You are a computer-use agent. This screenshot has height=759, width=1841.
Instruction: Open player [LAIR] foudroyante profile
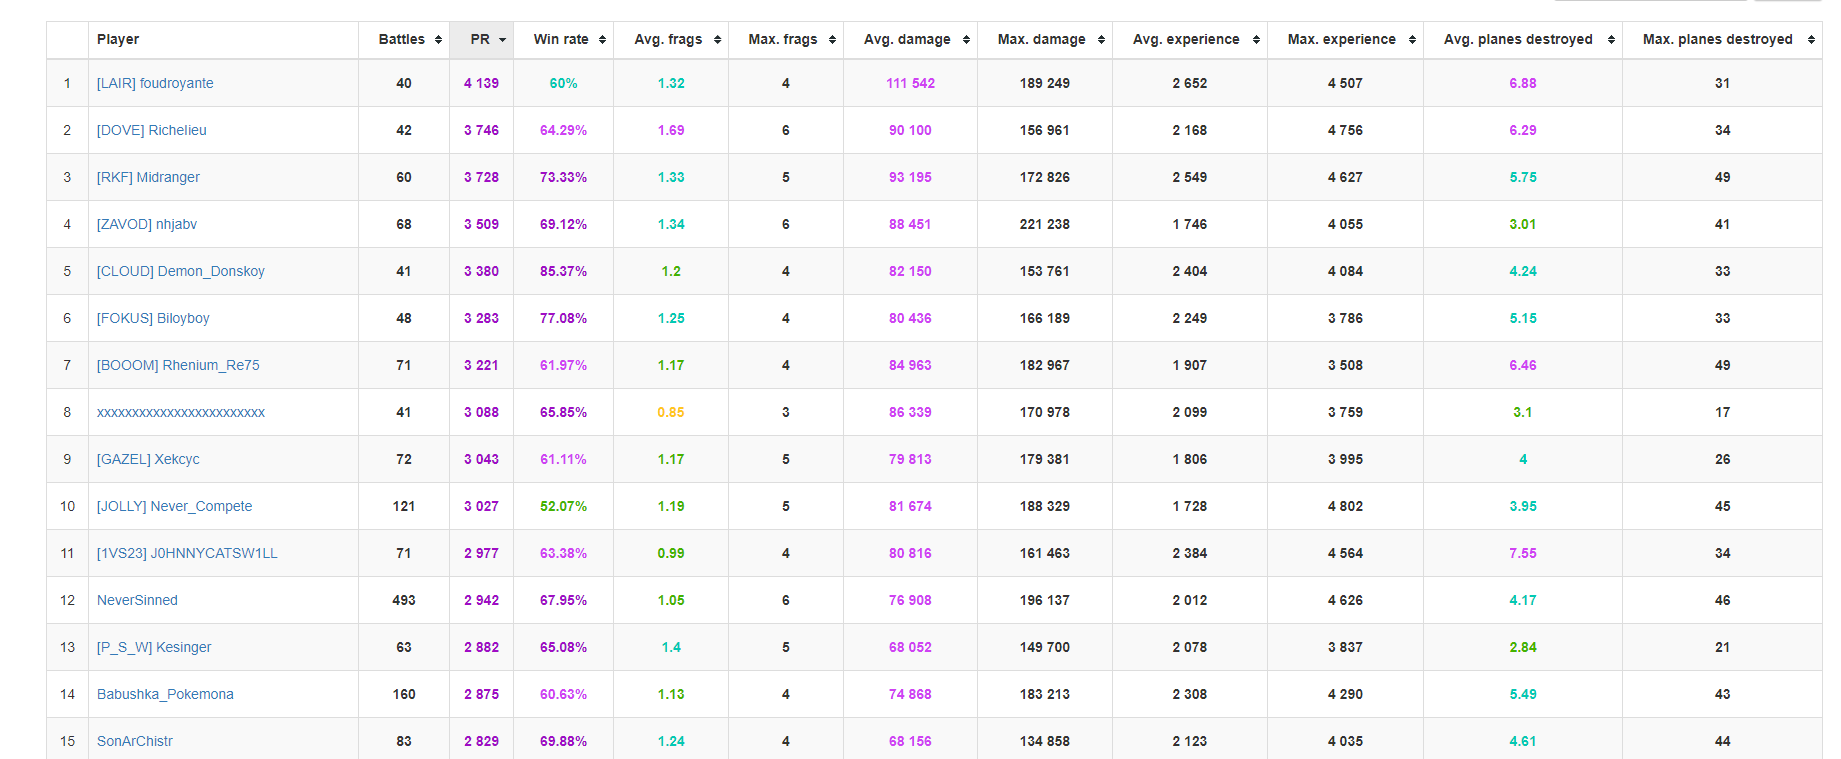(x=155, y=83)
